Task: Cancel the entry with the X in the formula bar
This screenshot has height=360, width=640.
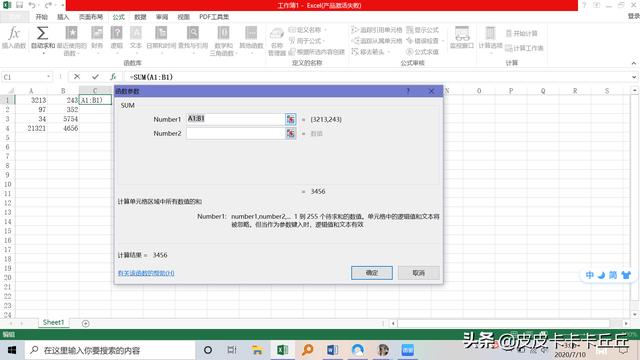Action: 77,77
